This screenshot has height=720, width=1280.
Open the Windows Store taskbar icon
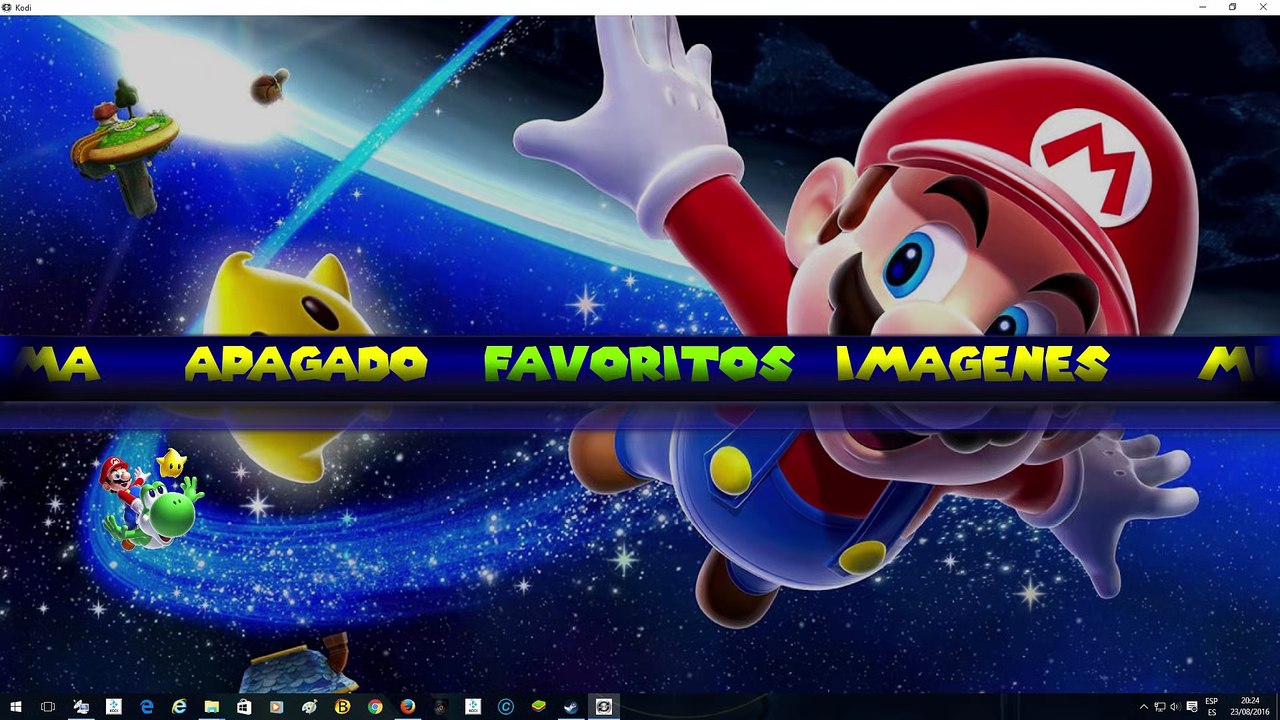click(244, 707)
